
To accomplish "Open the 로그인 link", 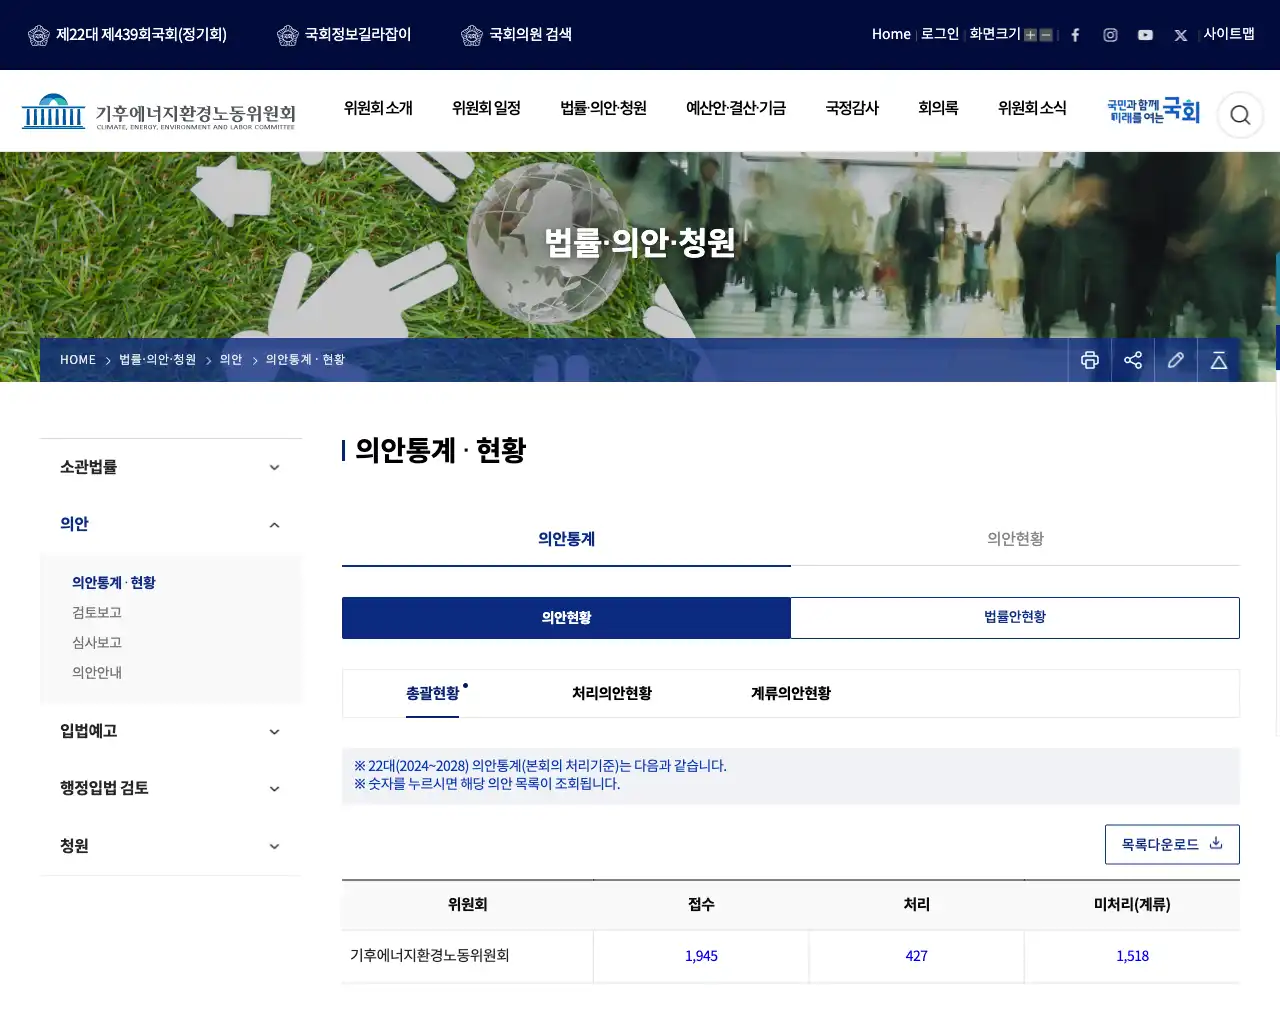I will coord(940,34).
